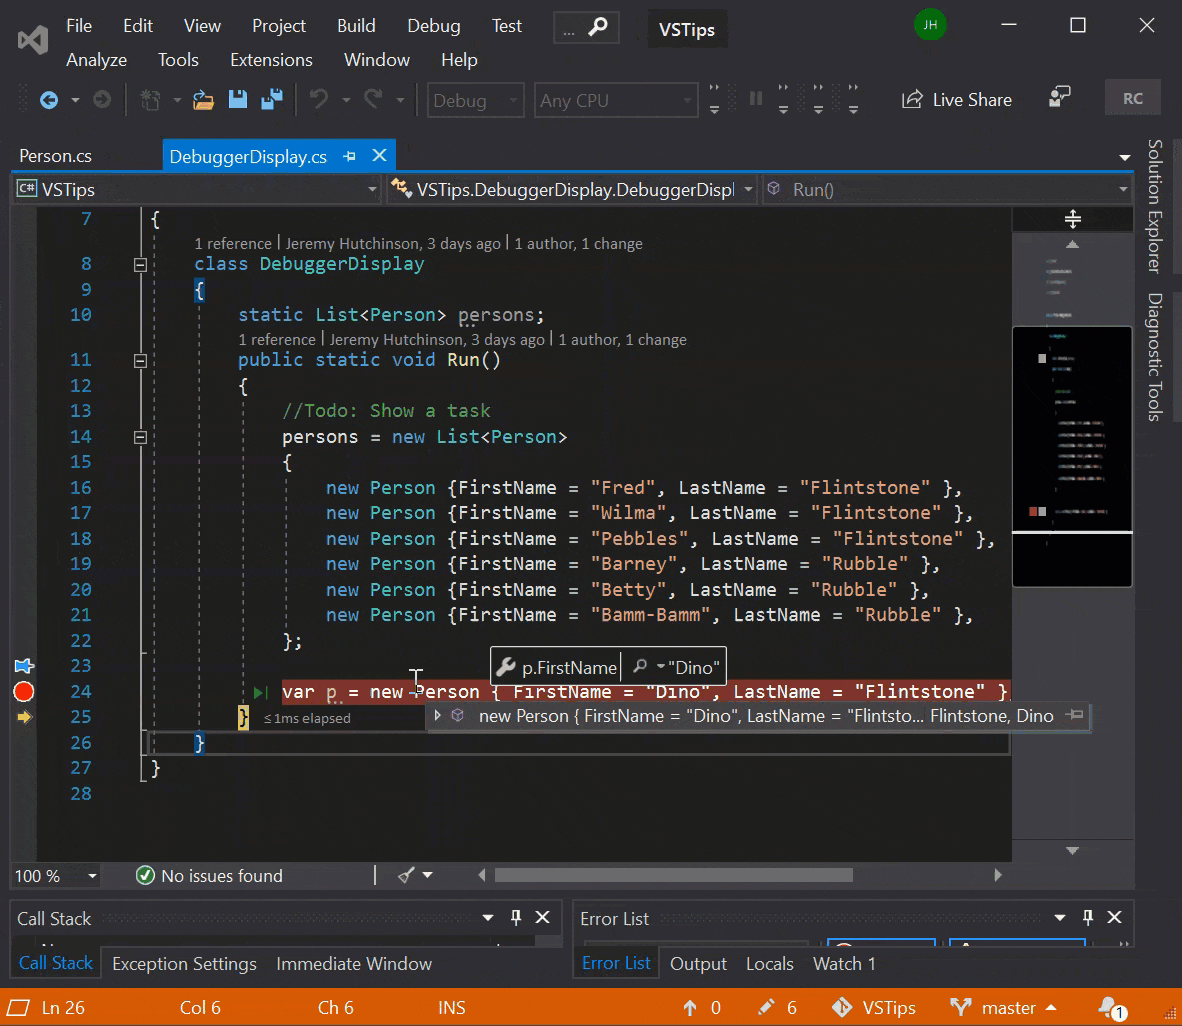
Task: Toggle pin on DebuggerDisplay.cs tab
Action: pyautogui.click(x=349, y=156)
